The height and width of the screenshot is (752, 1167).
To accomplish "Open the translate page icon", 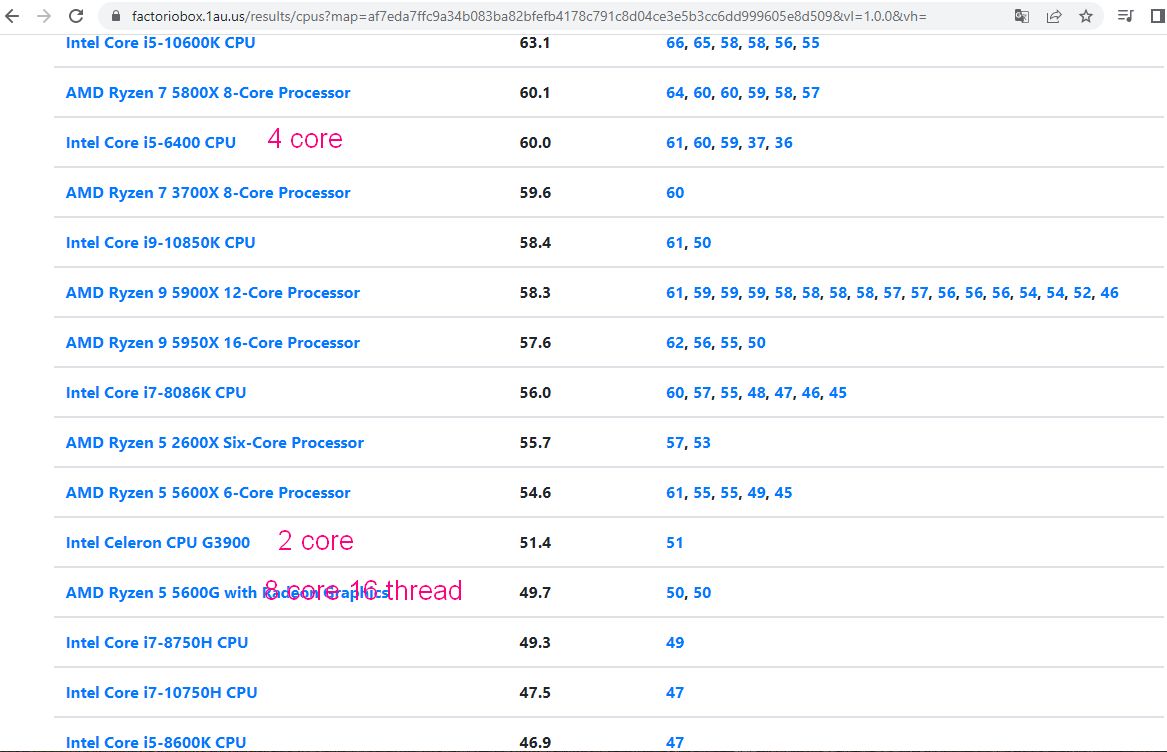I will [1022, 16].
